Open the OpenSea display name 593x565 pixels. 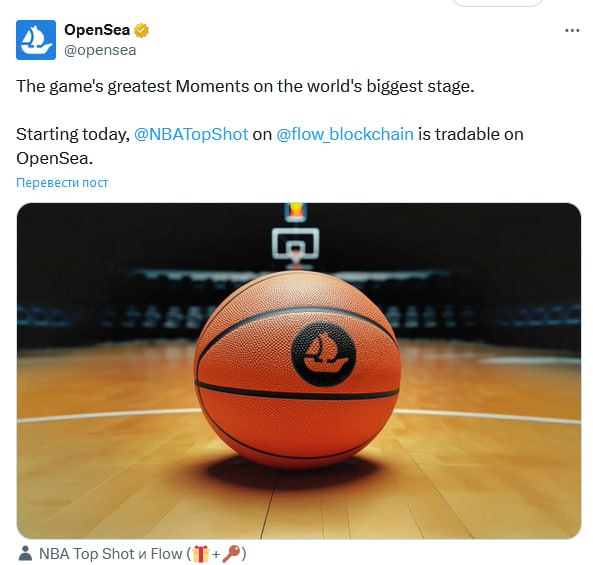click(x=97, y=30)
